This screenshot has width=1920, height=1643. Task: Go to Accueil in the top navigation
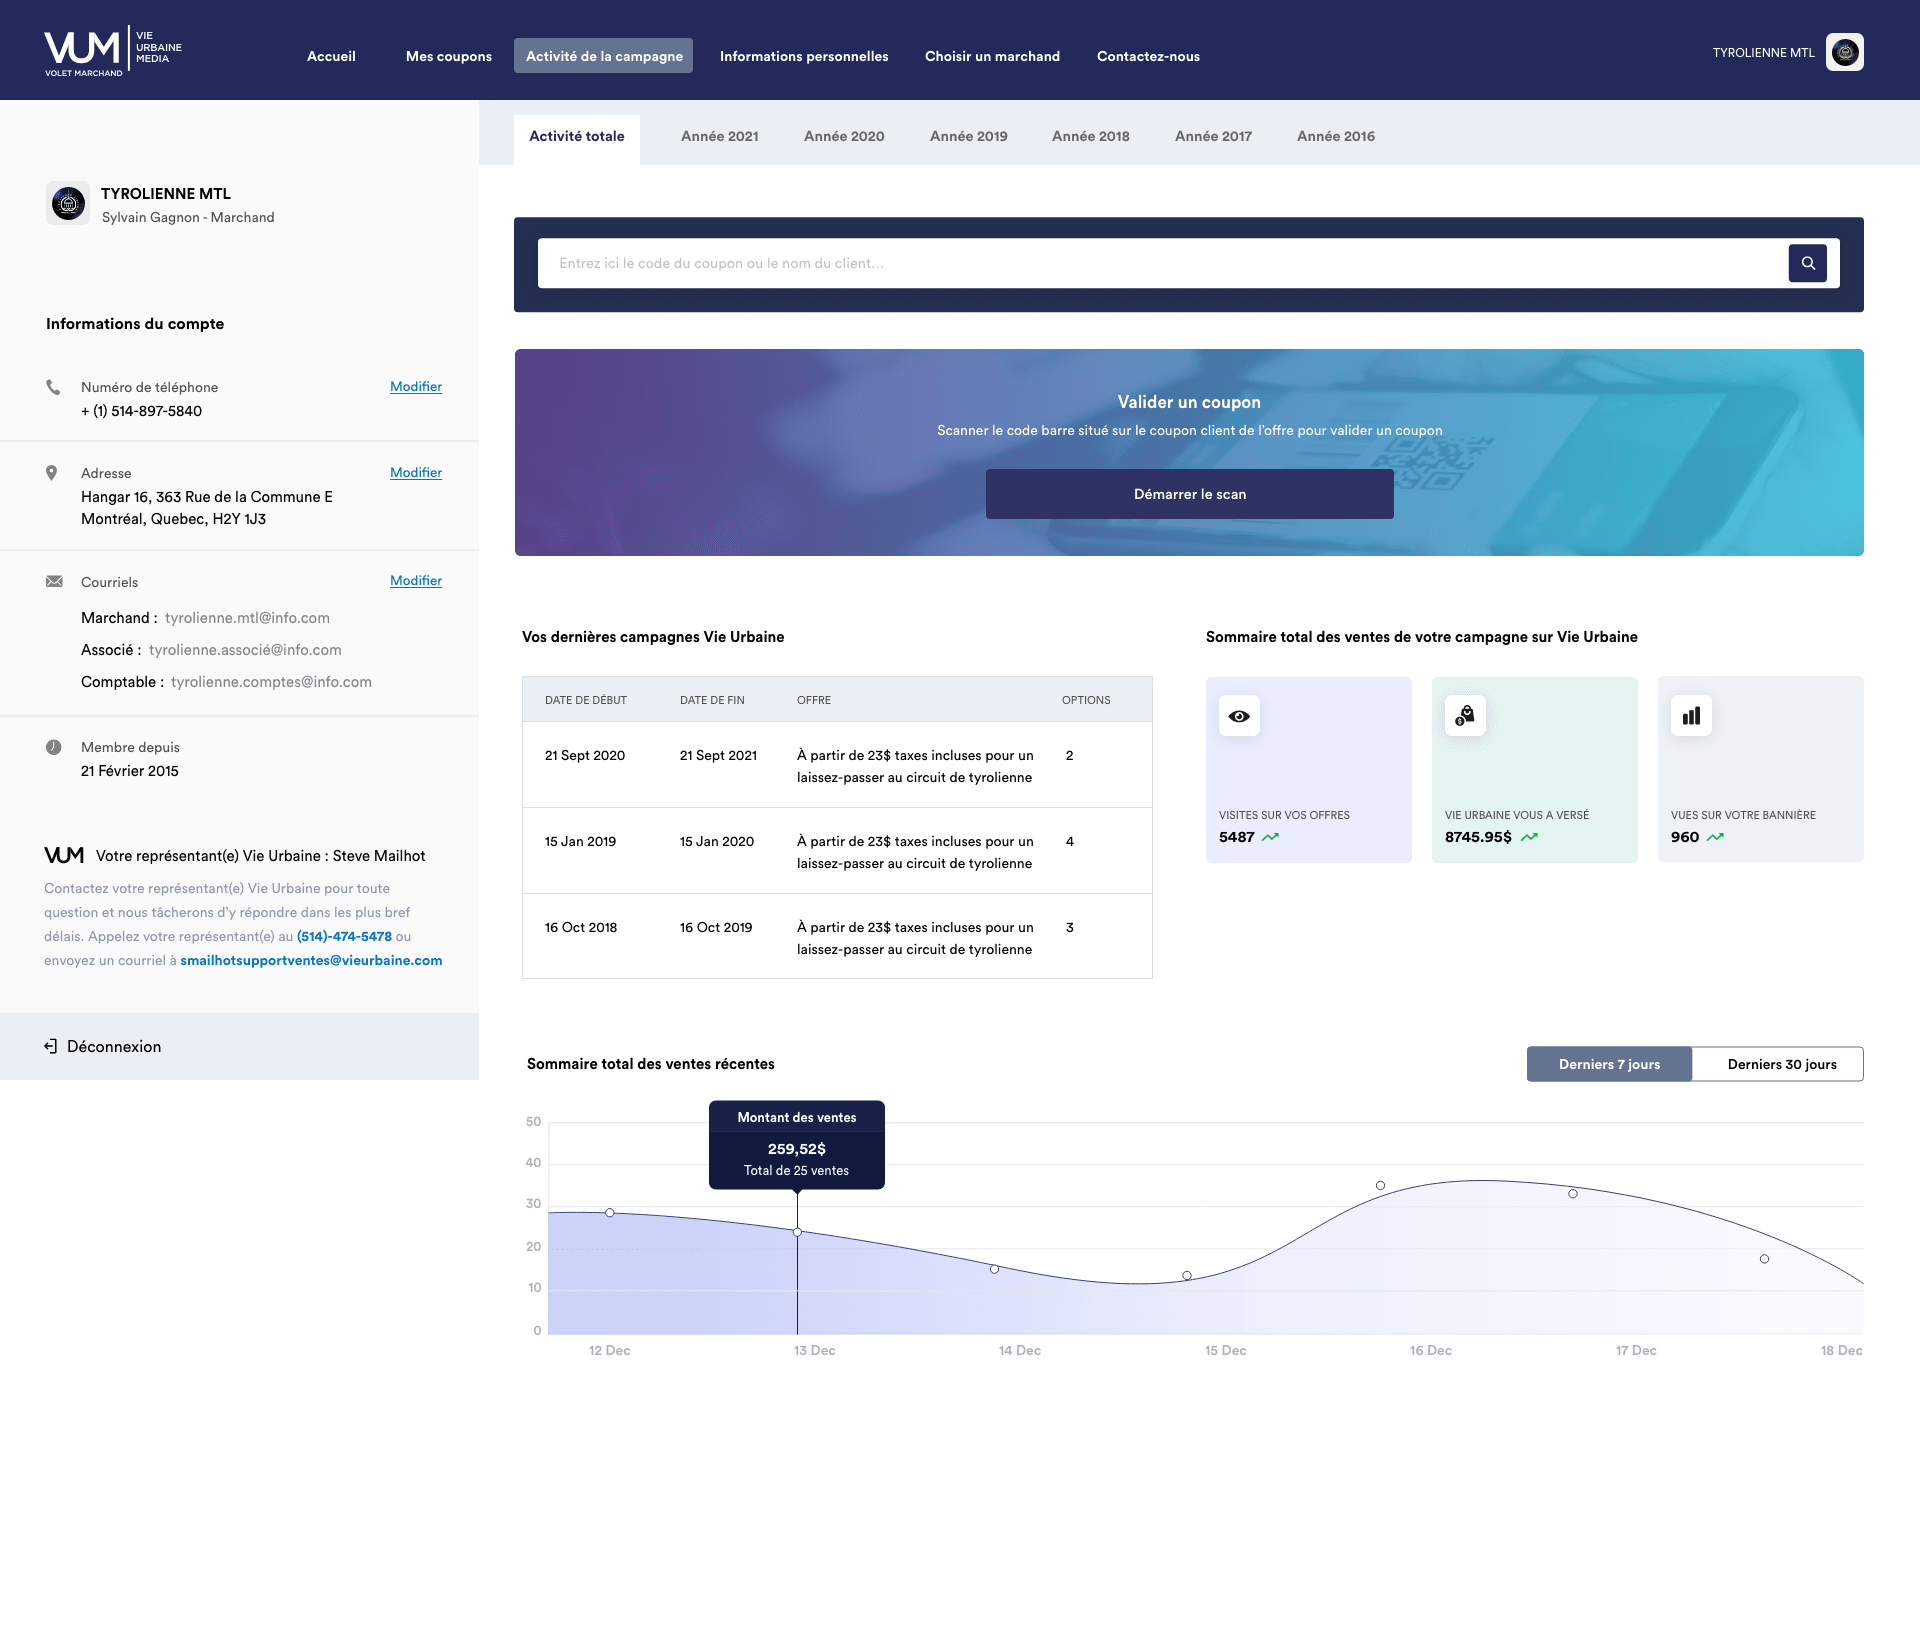[x=331, y=56]
